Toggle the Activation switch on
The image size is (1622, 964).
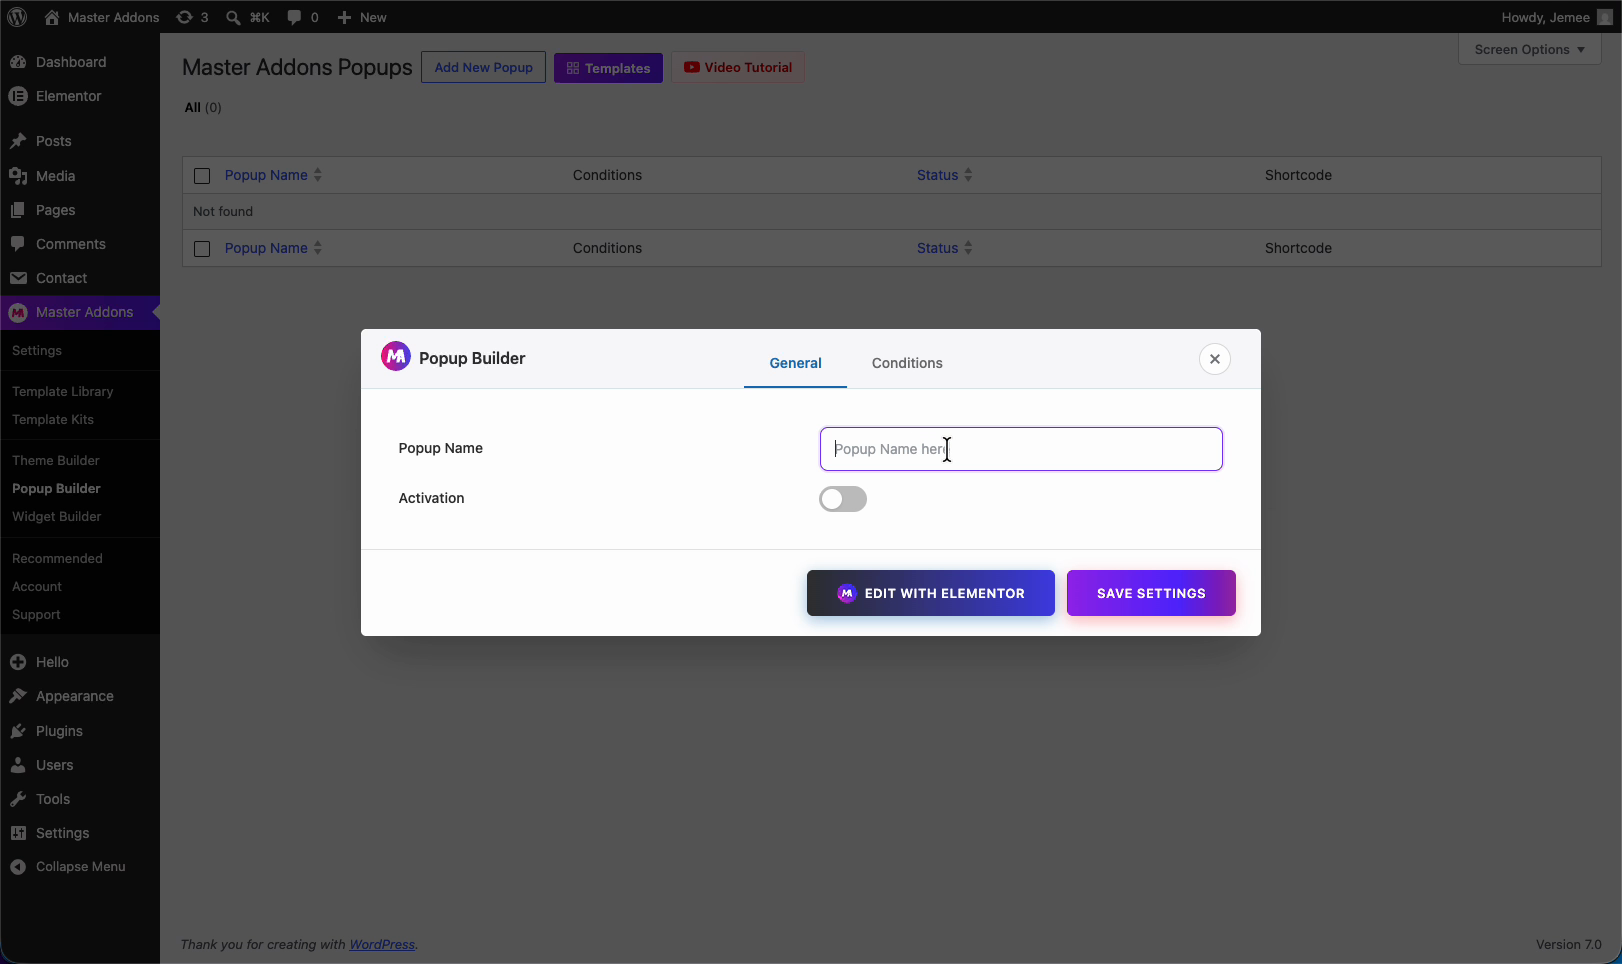(x=843, y=499)
